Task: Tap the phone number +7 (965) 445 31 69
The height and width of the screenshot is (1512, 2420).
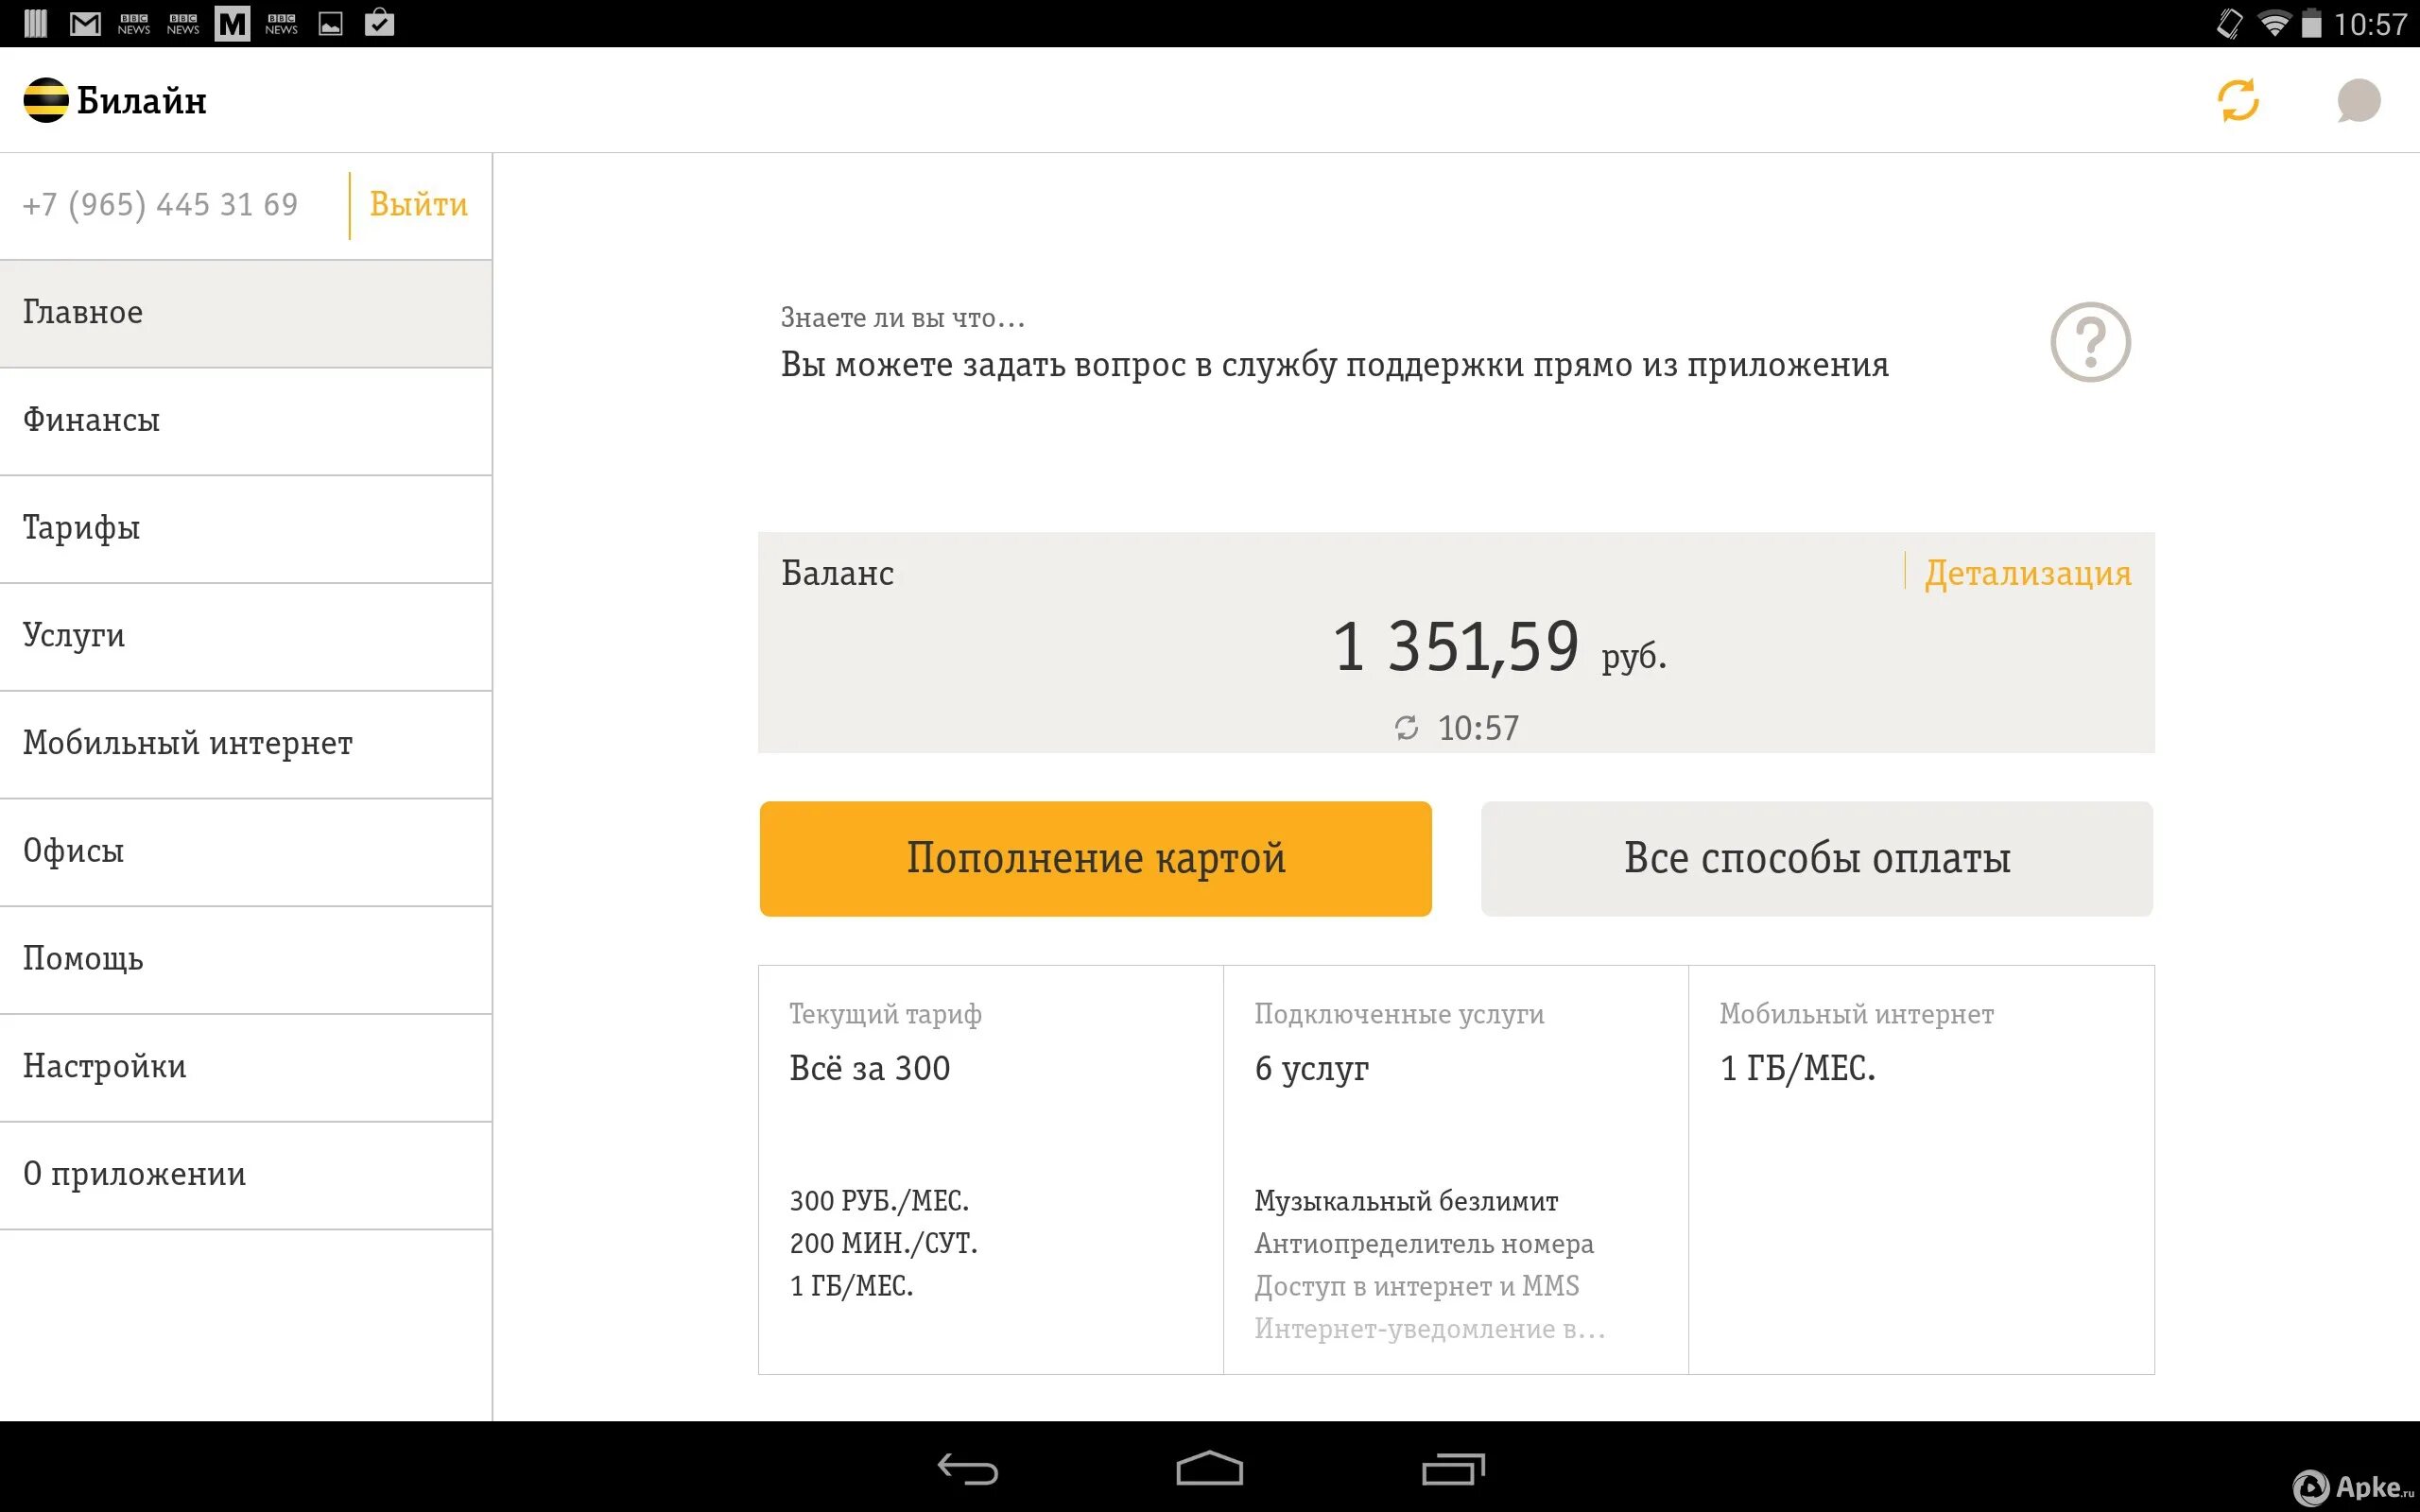Action: pos(160,204)
